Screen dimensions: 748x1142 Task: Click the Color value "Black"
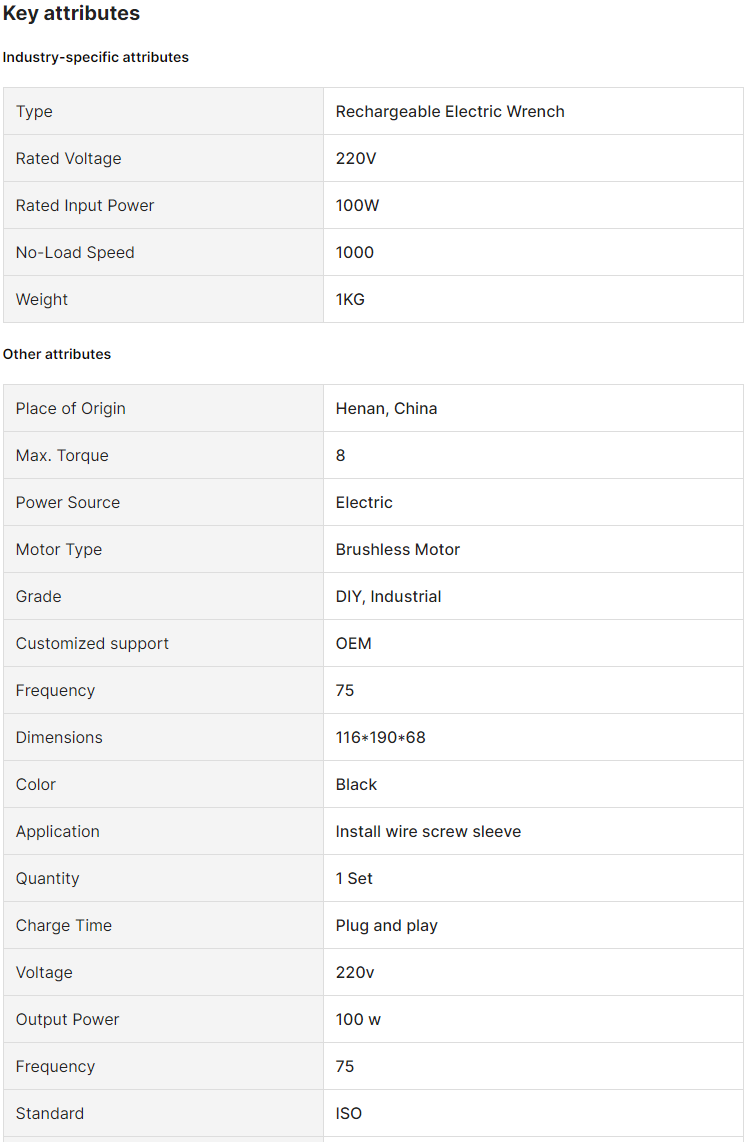pos(356,784)
